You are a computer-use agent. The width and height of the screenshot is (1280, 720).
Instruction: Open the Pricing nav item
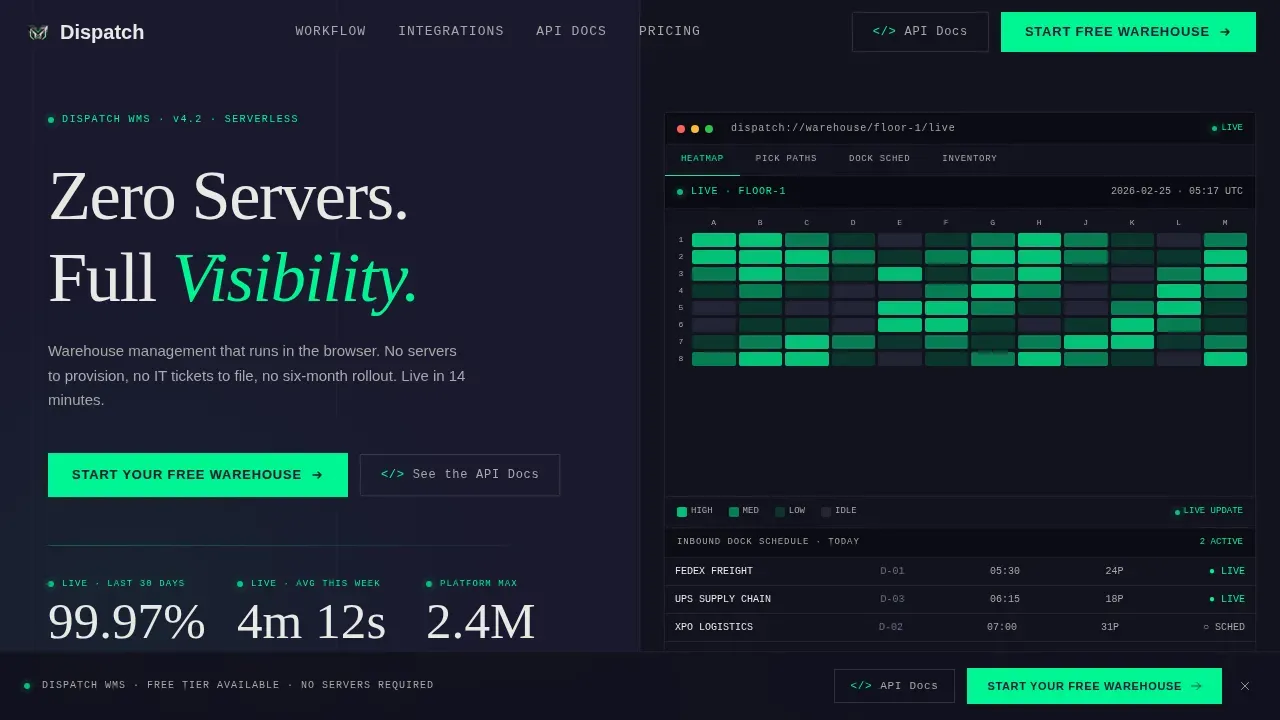pyautogui.click(x=669, y=31)
